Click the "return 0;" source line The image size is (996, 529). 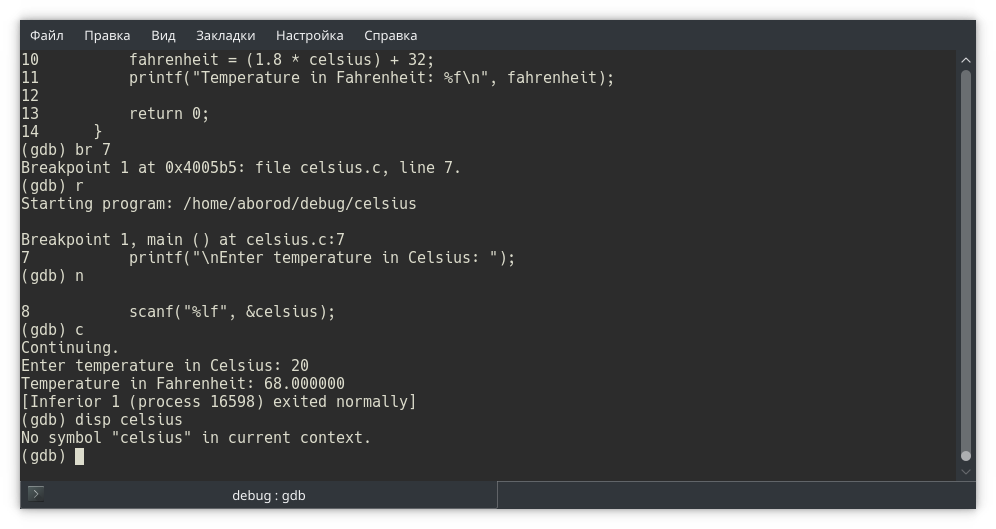pos(169,114)
